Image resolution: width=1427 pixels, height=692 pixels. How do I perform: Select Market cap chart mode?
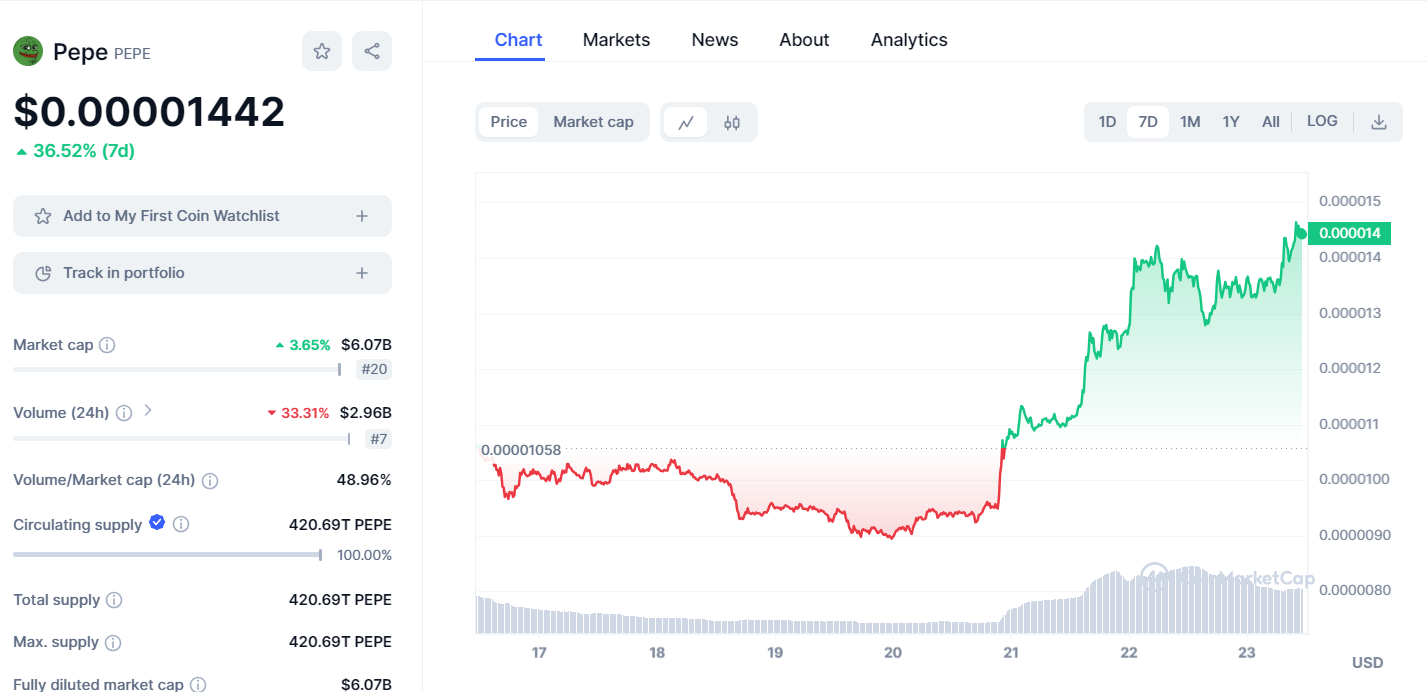[x=593, y=122]
